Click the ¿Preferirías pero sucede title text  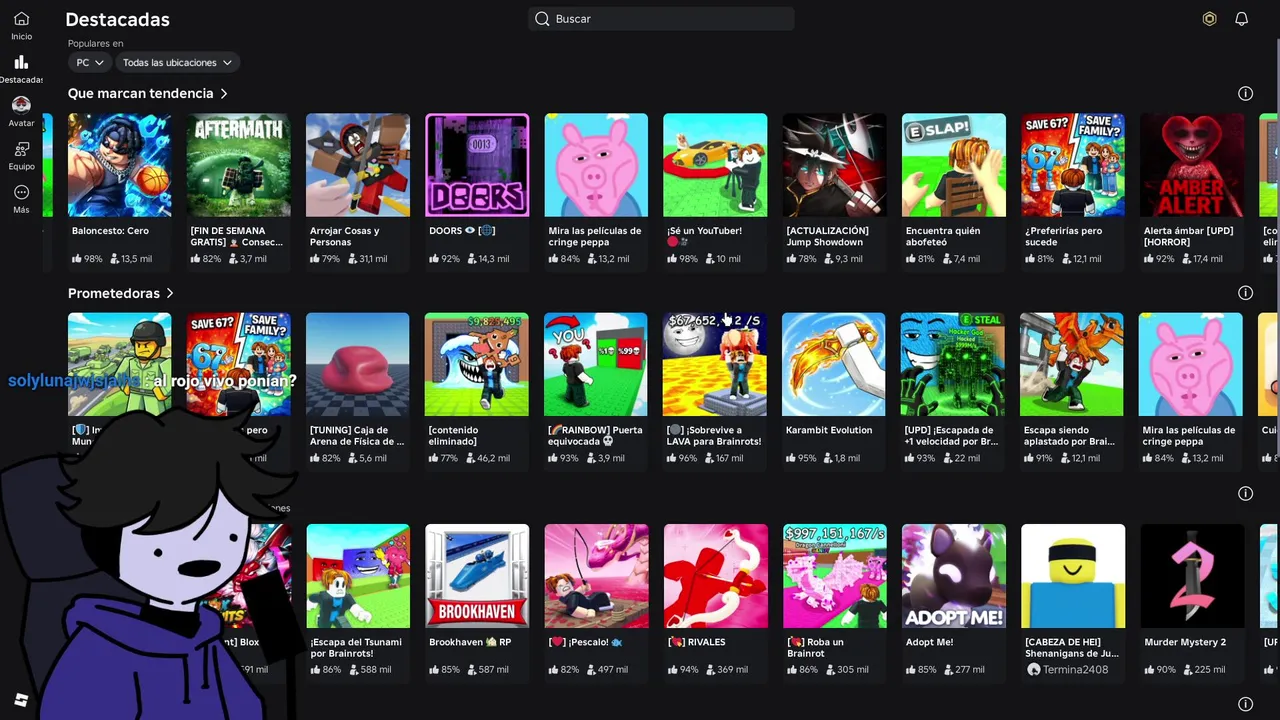[1063, 236]
